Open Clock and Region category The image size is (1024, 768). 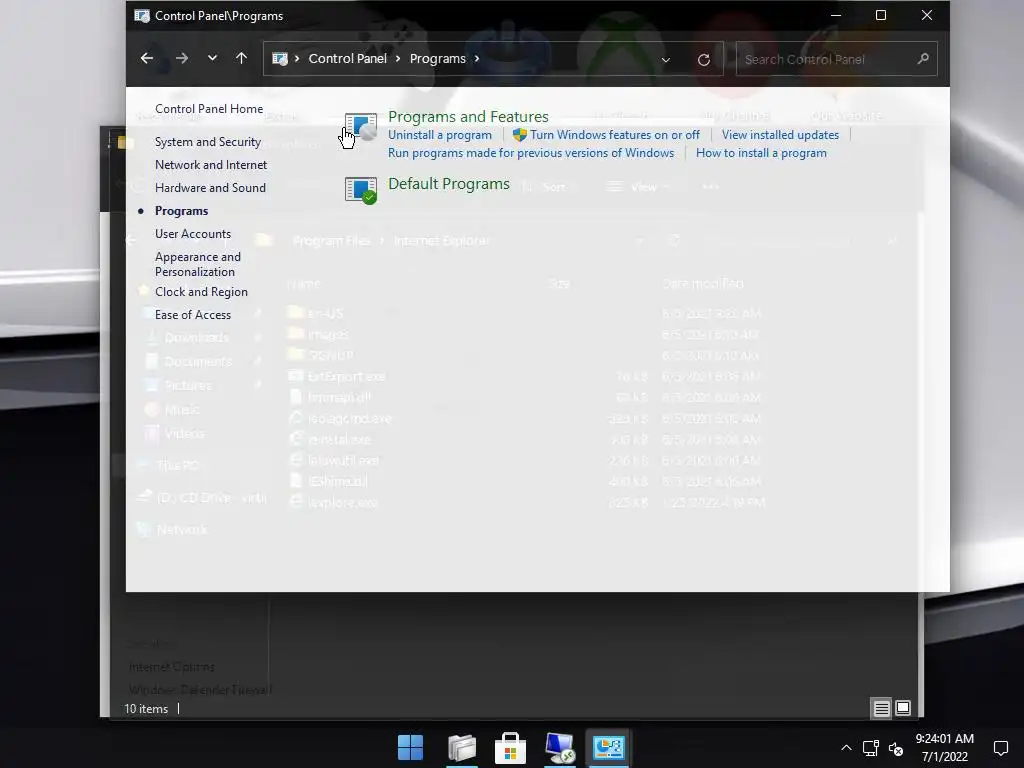(201, 292)
